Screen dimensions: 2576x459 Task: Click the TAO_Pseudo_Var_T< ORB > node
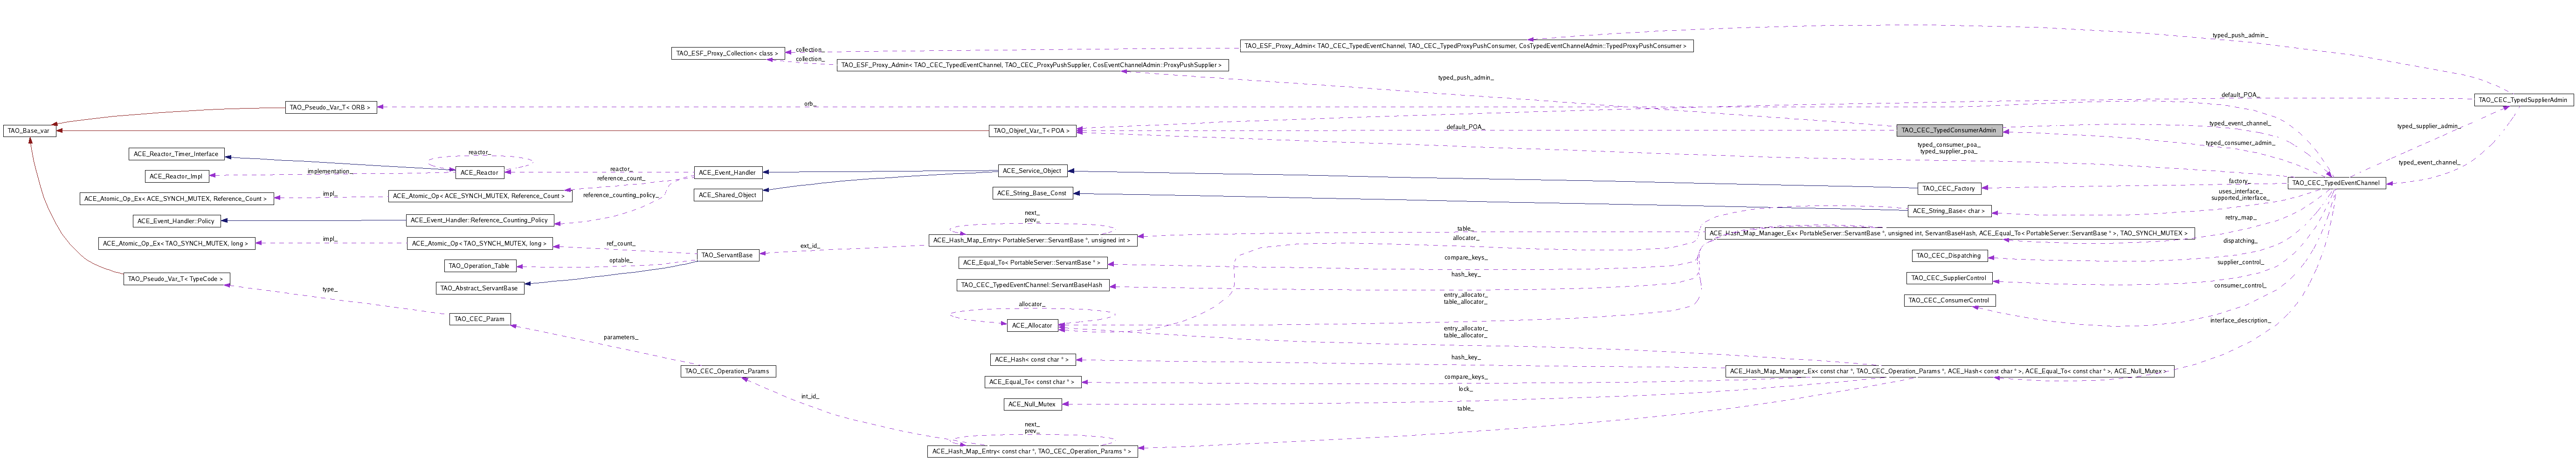pos(331,108)
